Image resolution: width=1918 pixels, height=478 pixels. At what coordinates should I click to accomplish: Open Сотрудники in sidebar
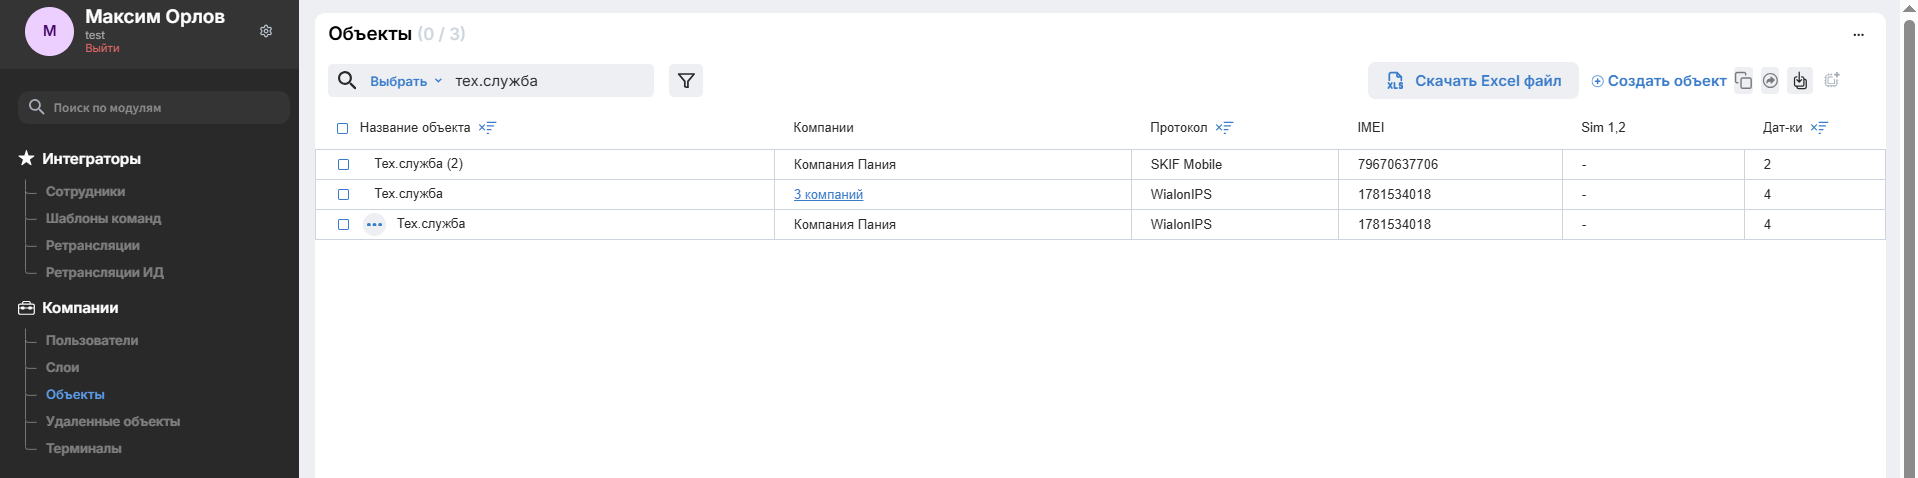[x=85, y=191]
